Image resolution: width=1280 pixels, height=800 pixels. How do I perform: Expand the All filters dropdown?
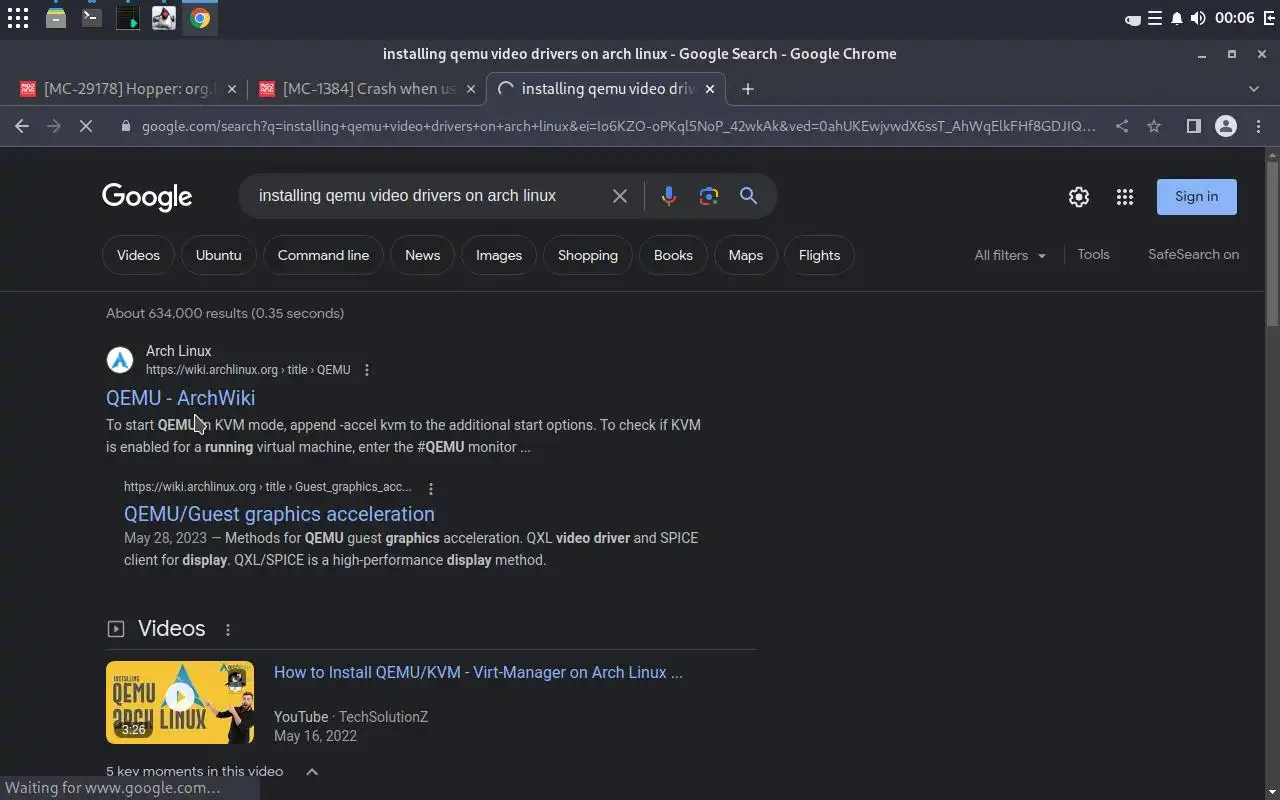click(1010, 255)
